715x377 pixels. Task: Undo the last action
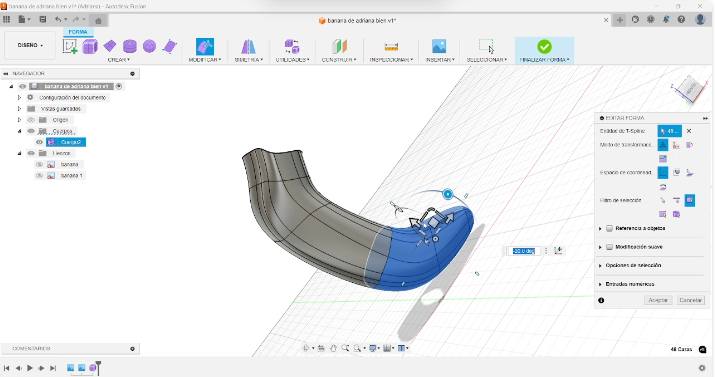point(58,20)
